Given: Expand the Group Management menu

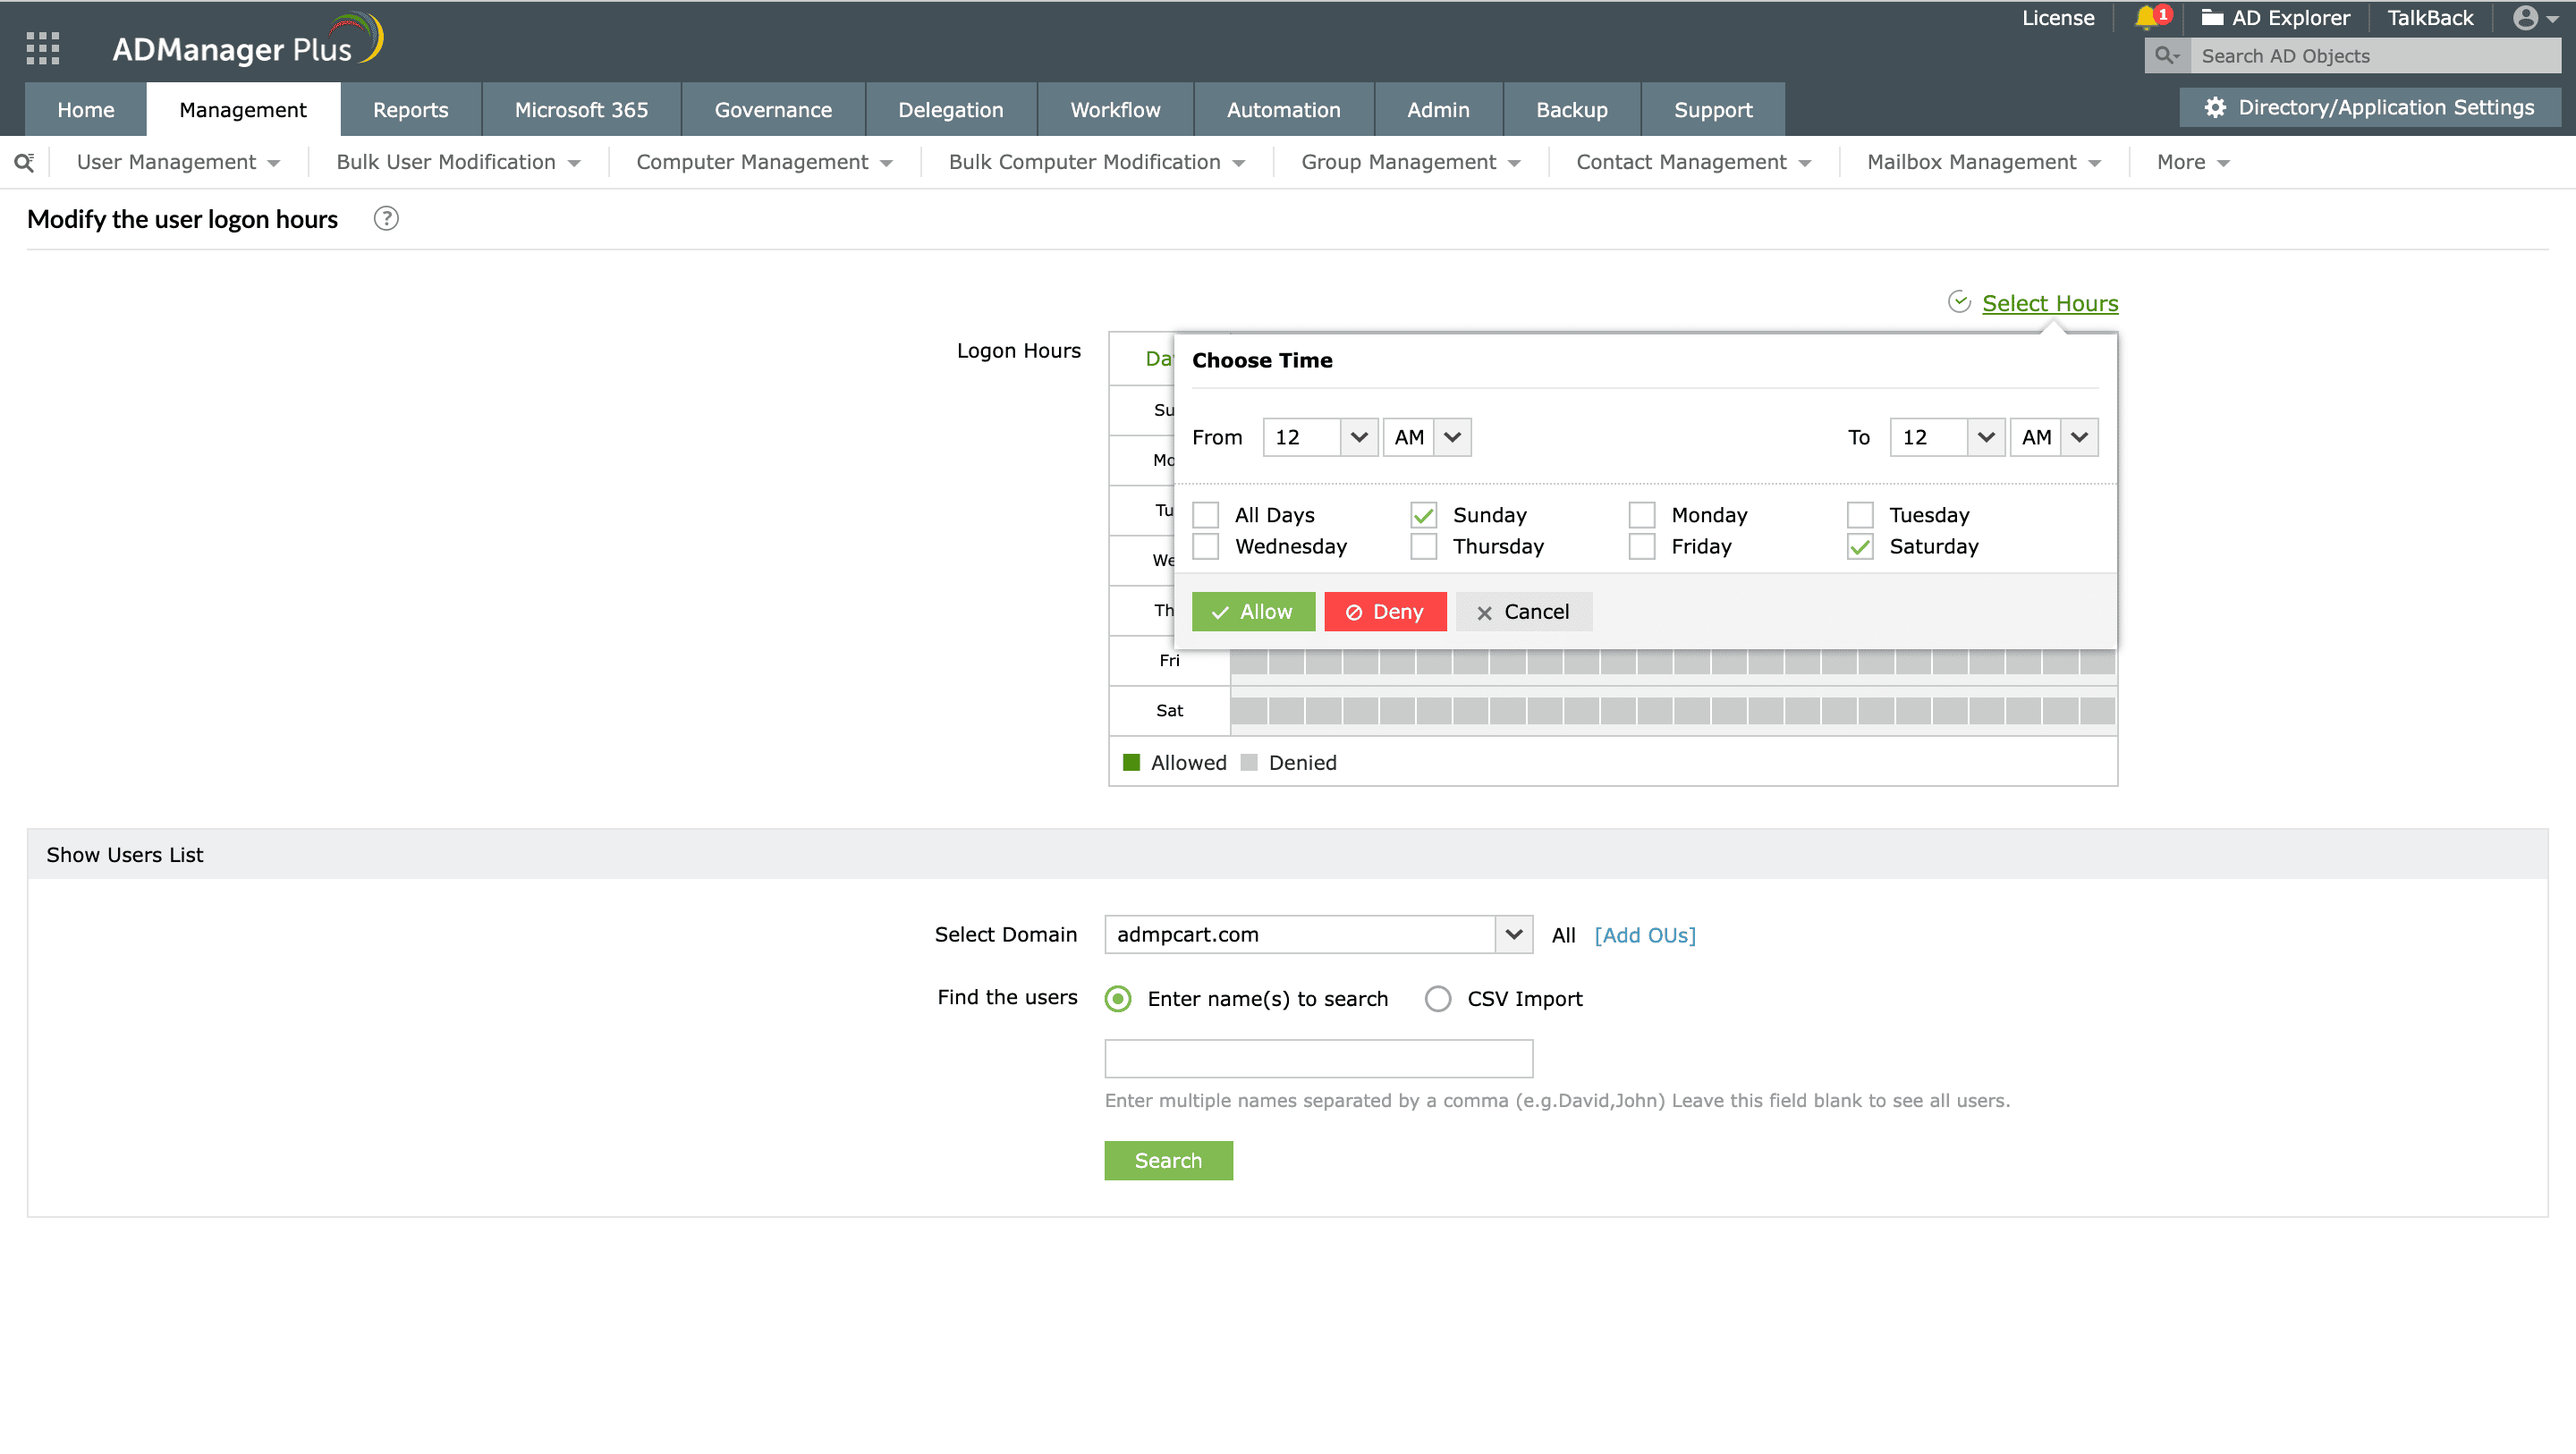Looking at the screenshot, I should click(1410, 162).
